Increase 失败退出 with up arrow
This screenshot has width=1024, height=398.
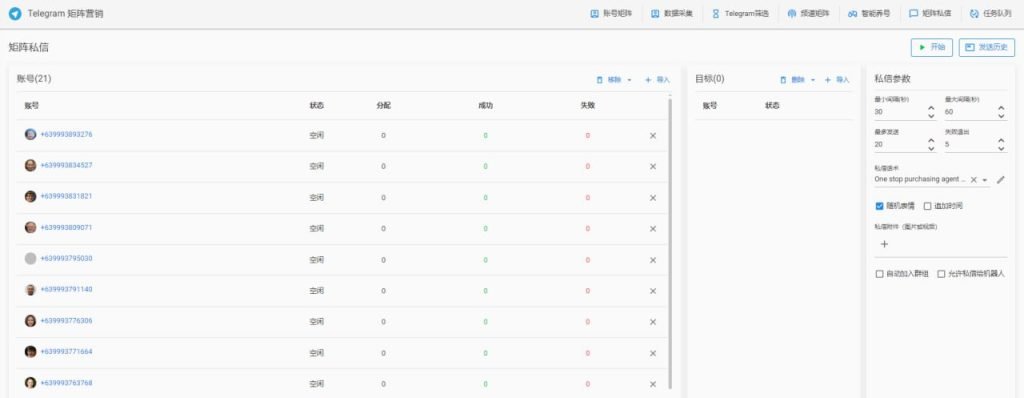(1001, 140)
